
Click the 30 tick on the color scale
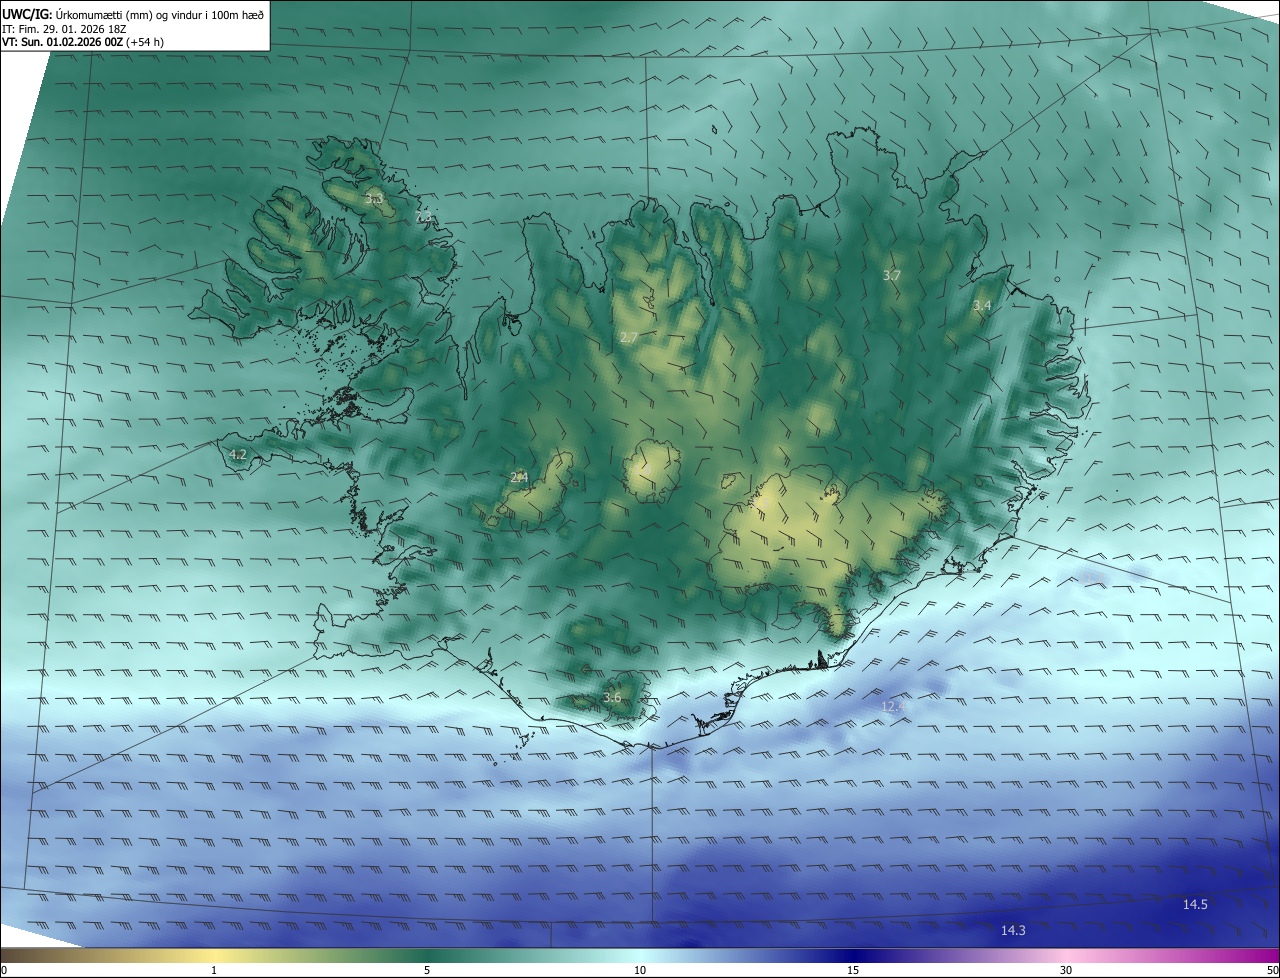point(1066,970)
